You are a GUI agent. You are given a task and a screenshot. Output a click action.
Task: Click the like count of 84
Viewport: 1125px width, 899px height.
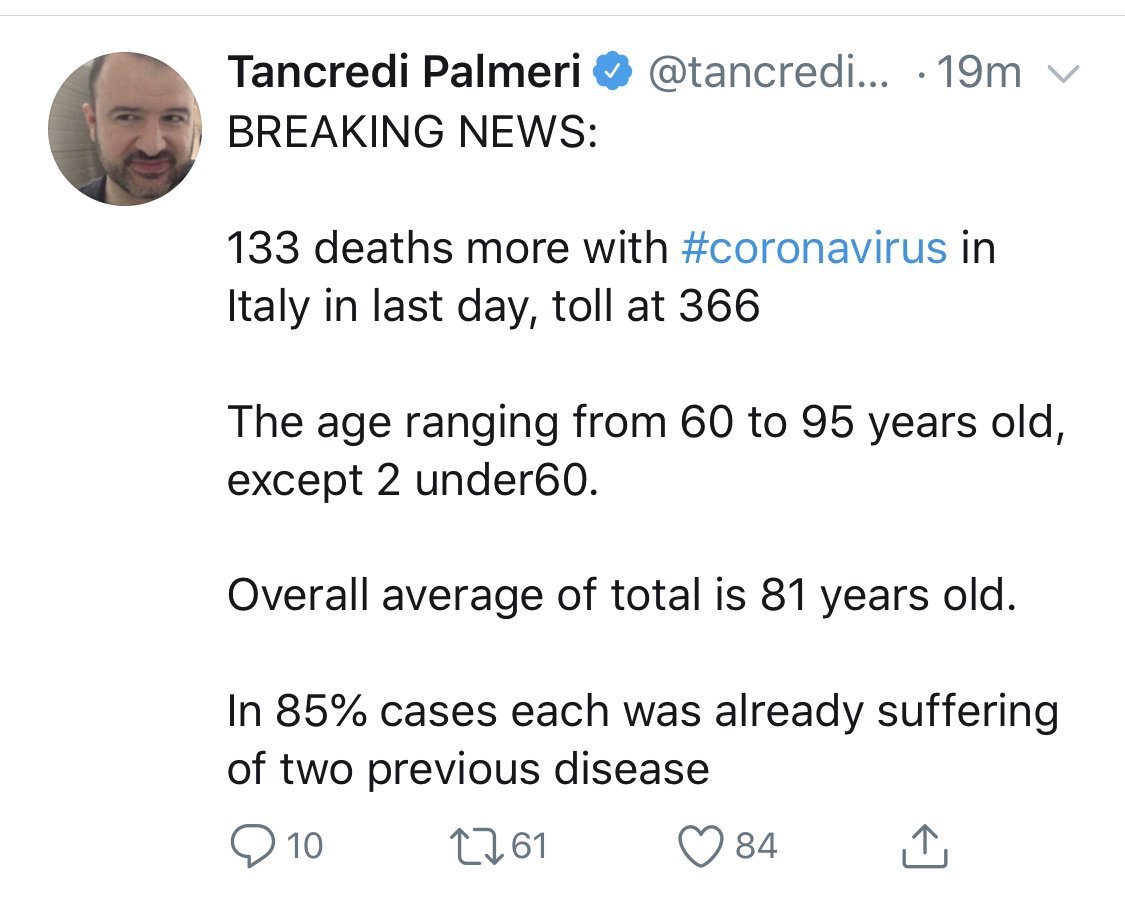[755, 847]
